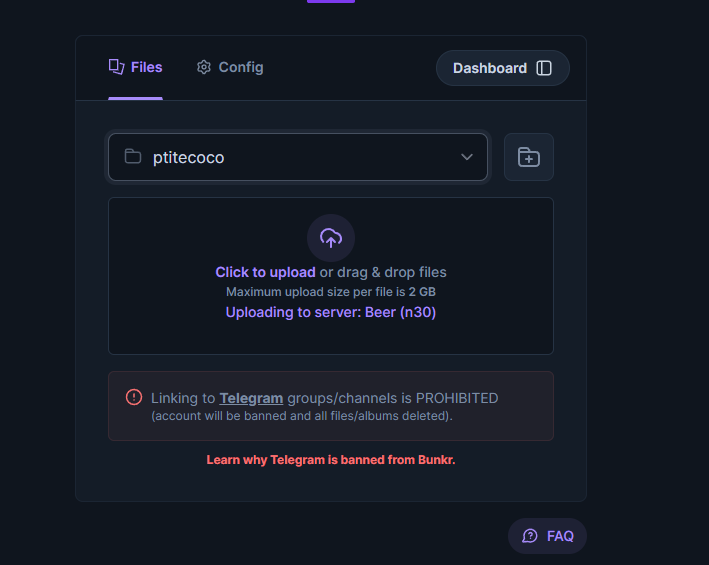Viewport: 709px width, 565px height.
Task: Switch to the Files tab
Action: [x=135, y=67]
